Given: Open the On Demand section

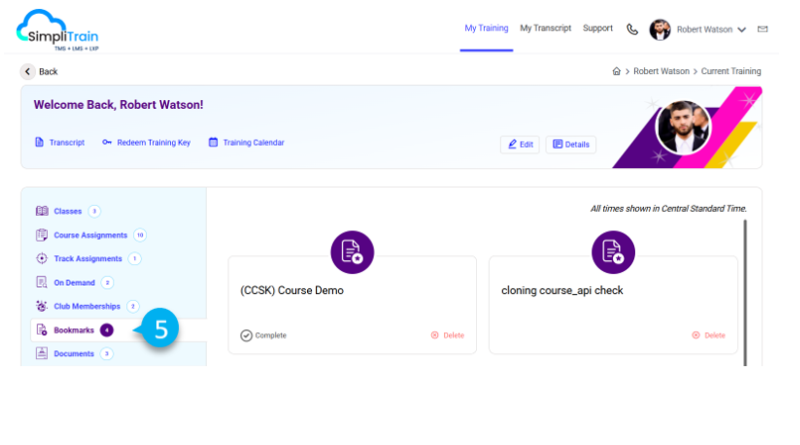Looking at the screenshot, I should coord(74,283).
